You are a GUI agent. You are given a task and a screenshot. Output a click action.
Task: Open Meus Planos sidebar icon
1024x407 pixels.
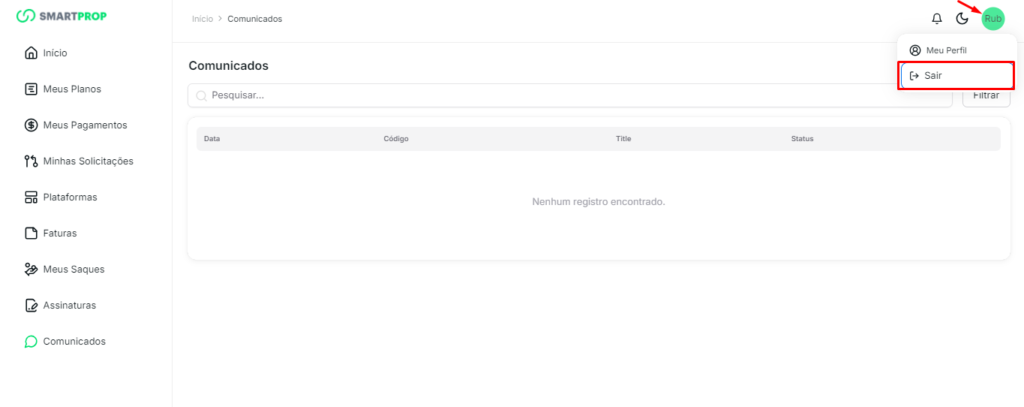click(x=31, y=89)
